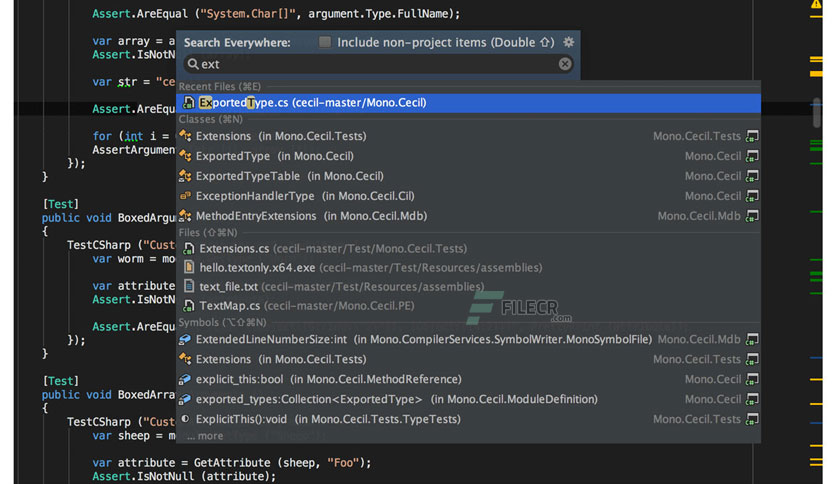This screenshot has width=836, height=484.
Task: Click code line with GetAttribute (sheep, "Foo")
Action: [x=231, y=463]
